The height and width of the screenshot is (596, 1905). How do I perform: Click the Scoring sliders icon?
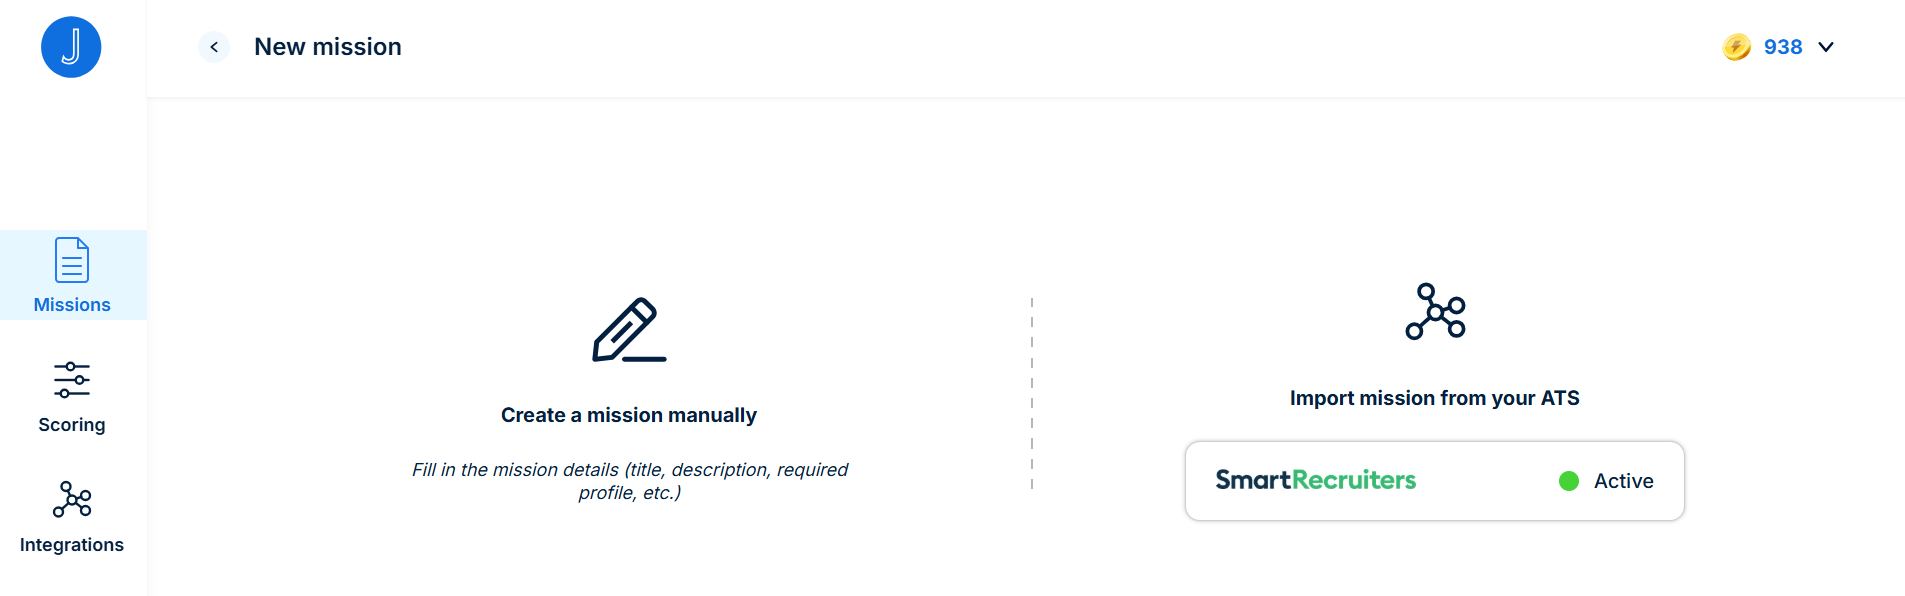72,380
